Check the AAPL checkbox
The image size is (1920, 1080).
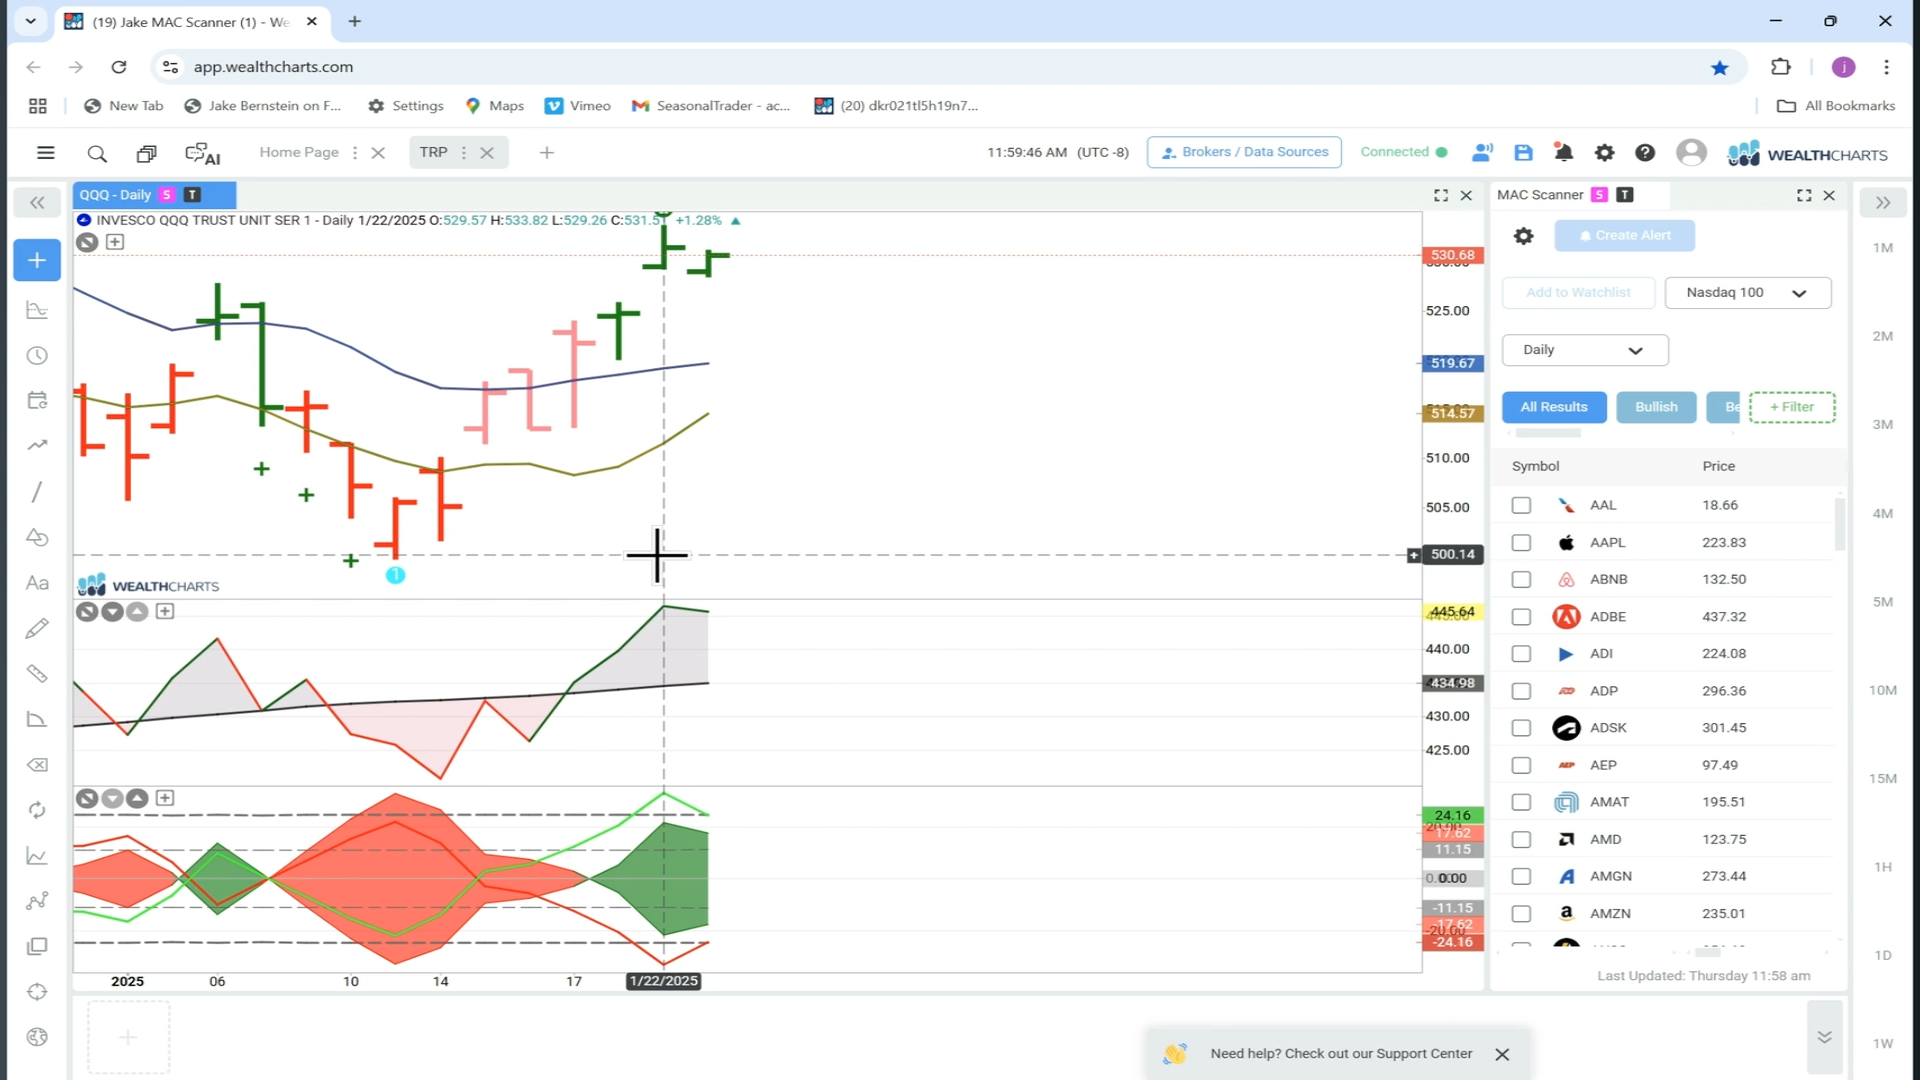coord(1521,543)
